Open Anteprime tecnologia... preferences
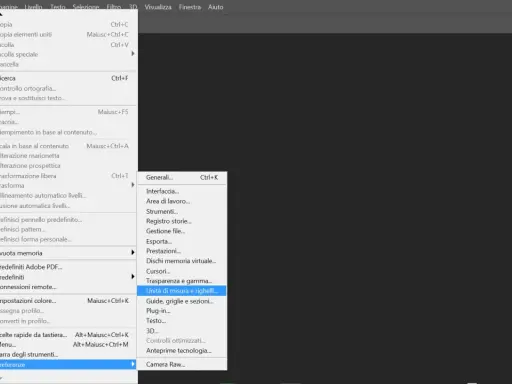 (x=182, y=351)
